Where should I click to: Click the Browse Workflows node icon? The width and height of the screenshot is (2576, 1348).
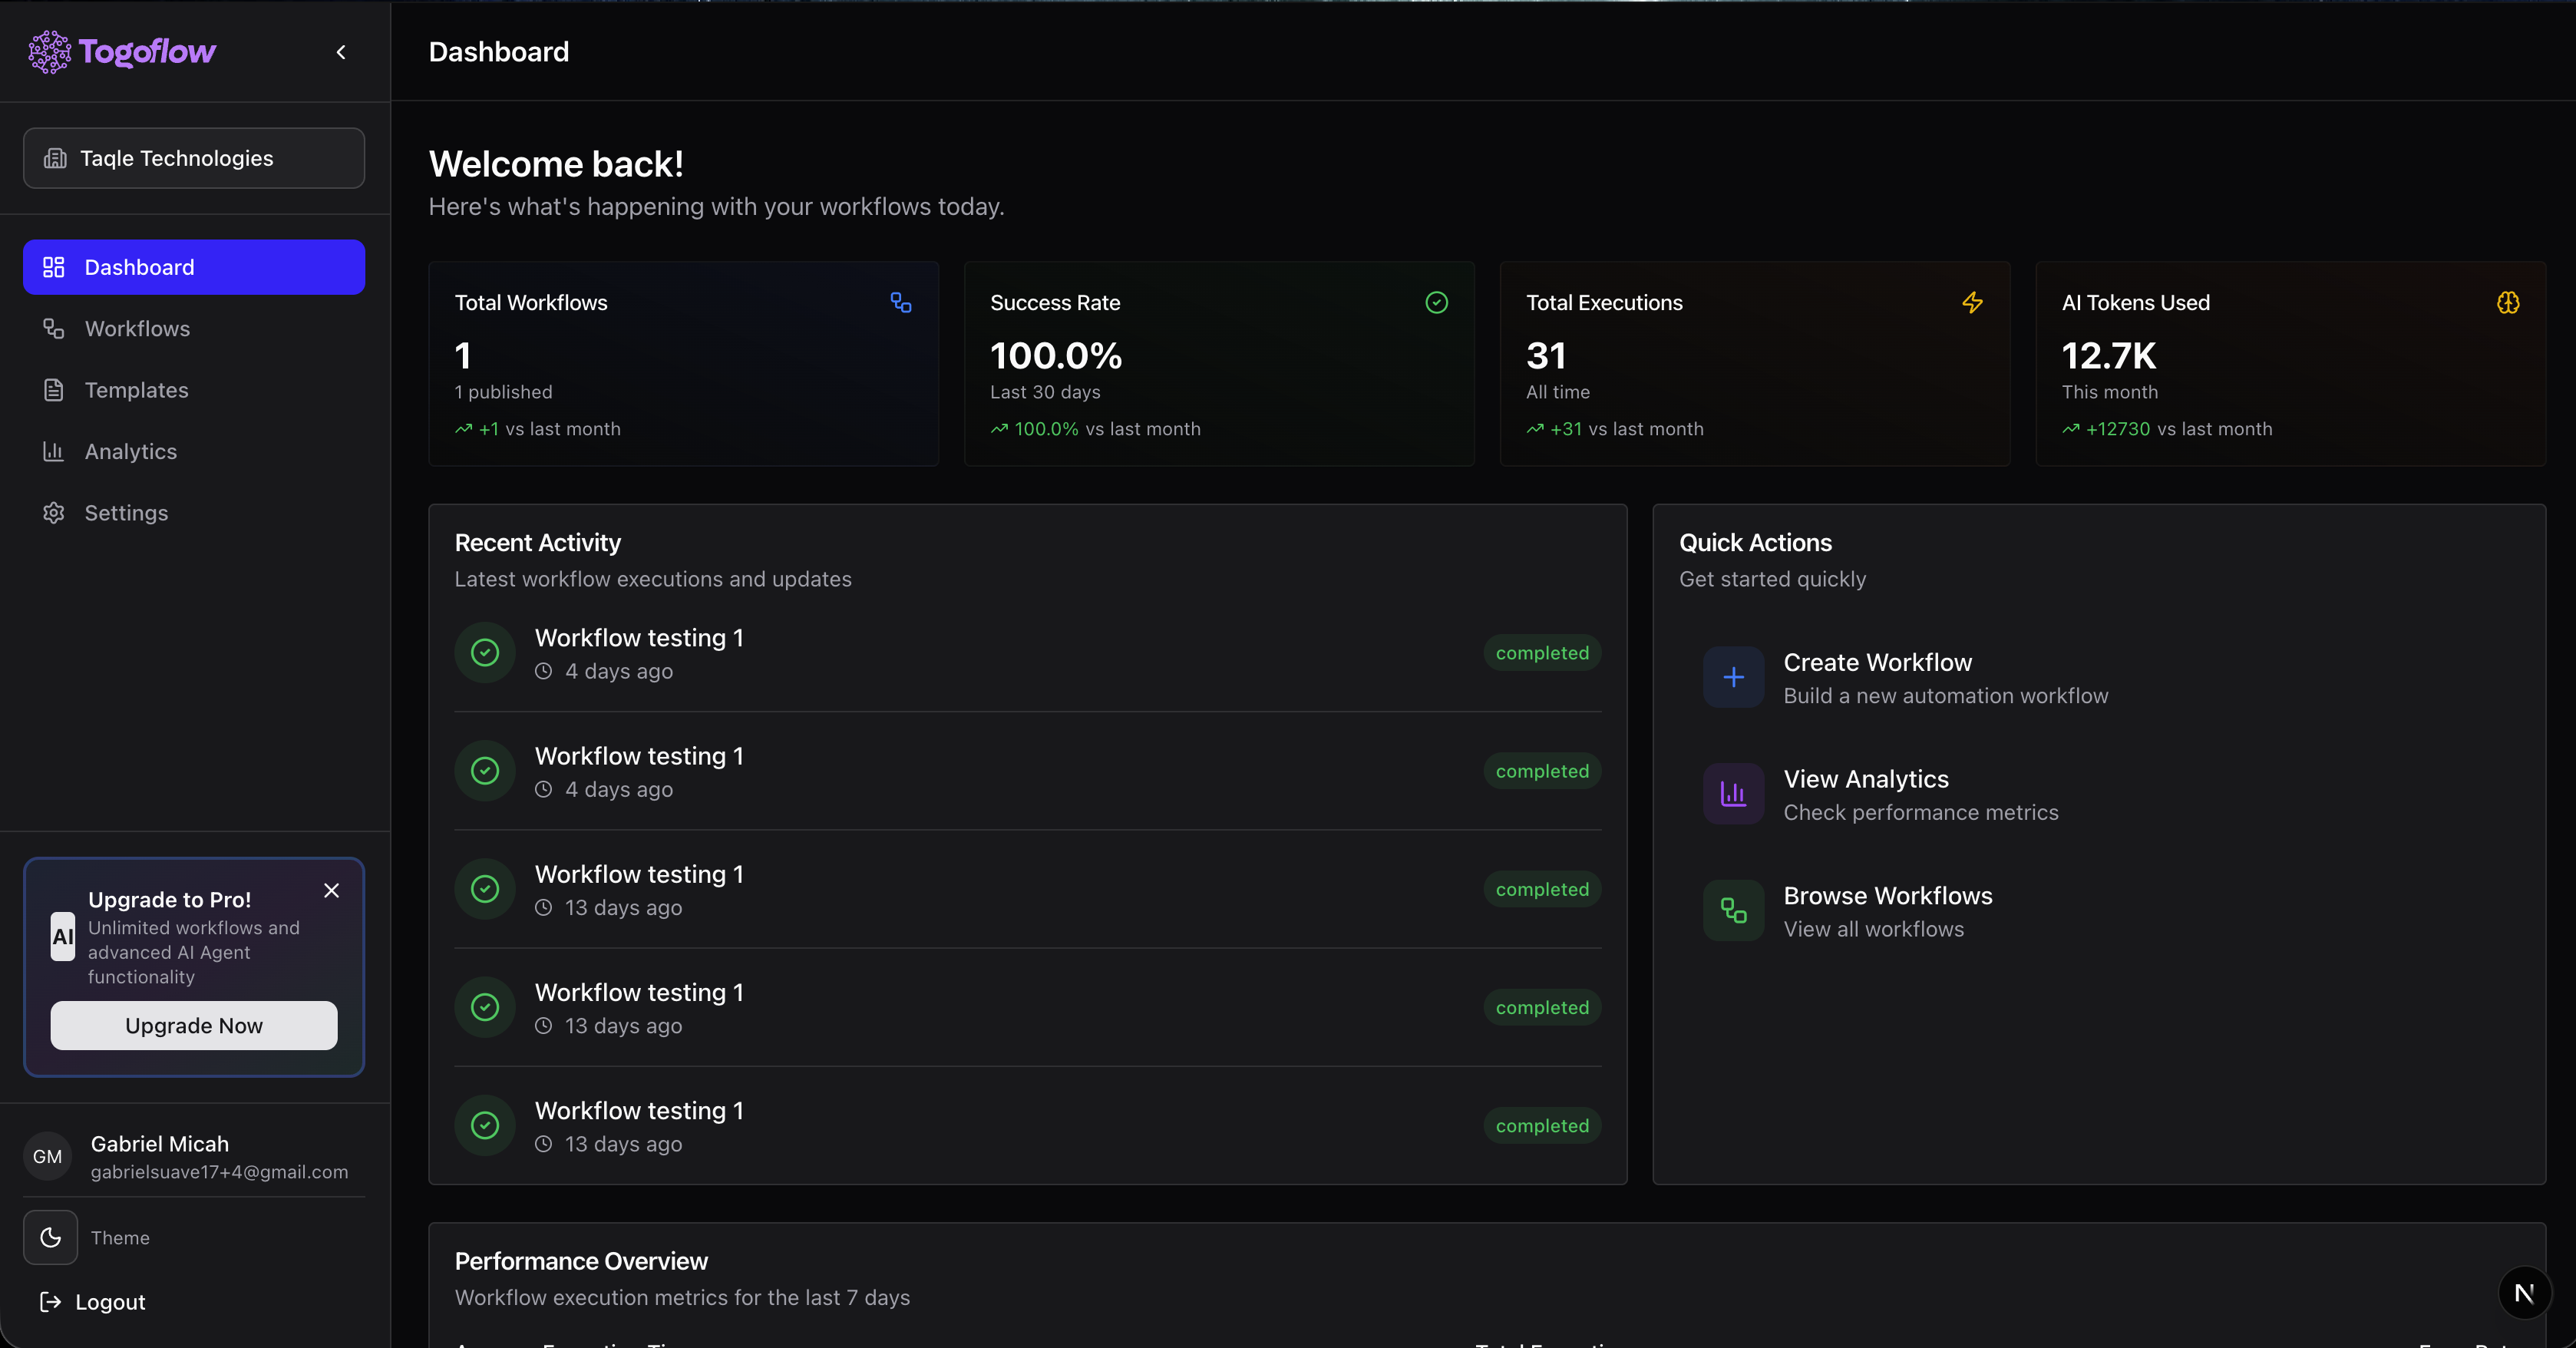click(x=1733, y=910)
